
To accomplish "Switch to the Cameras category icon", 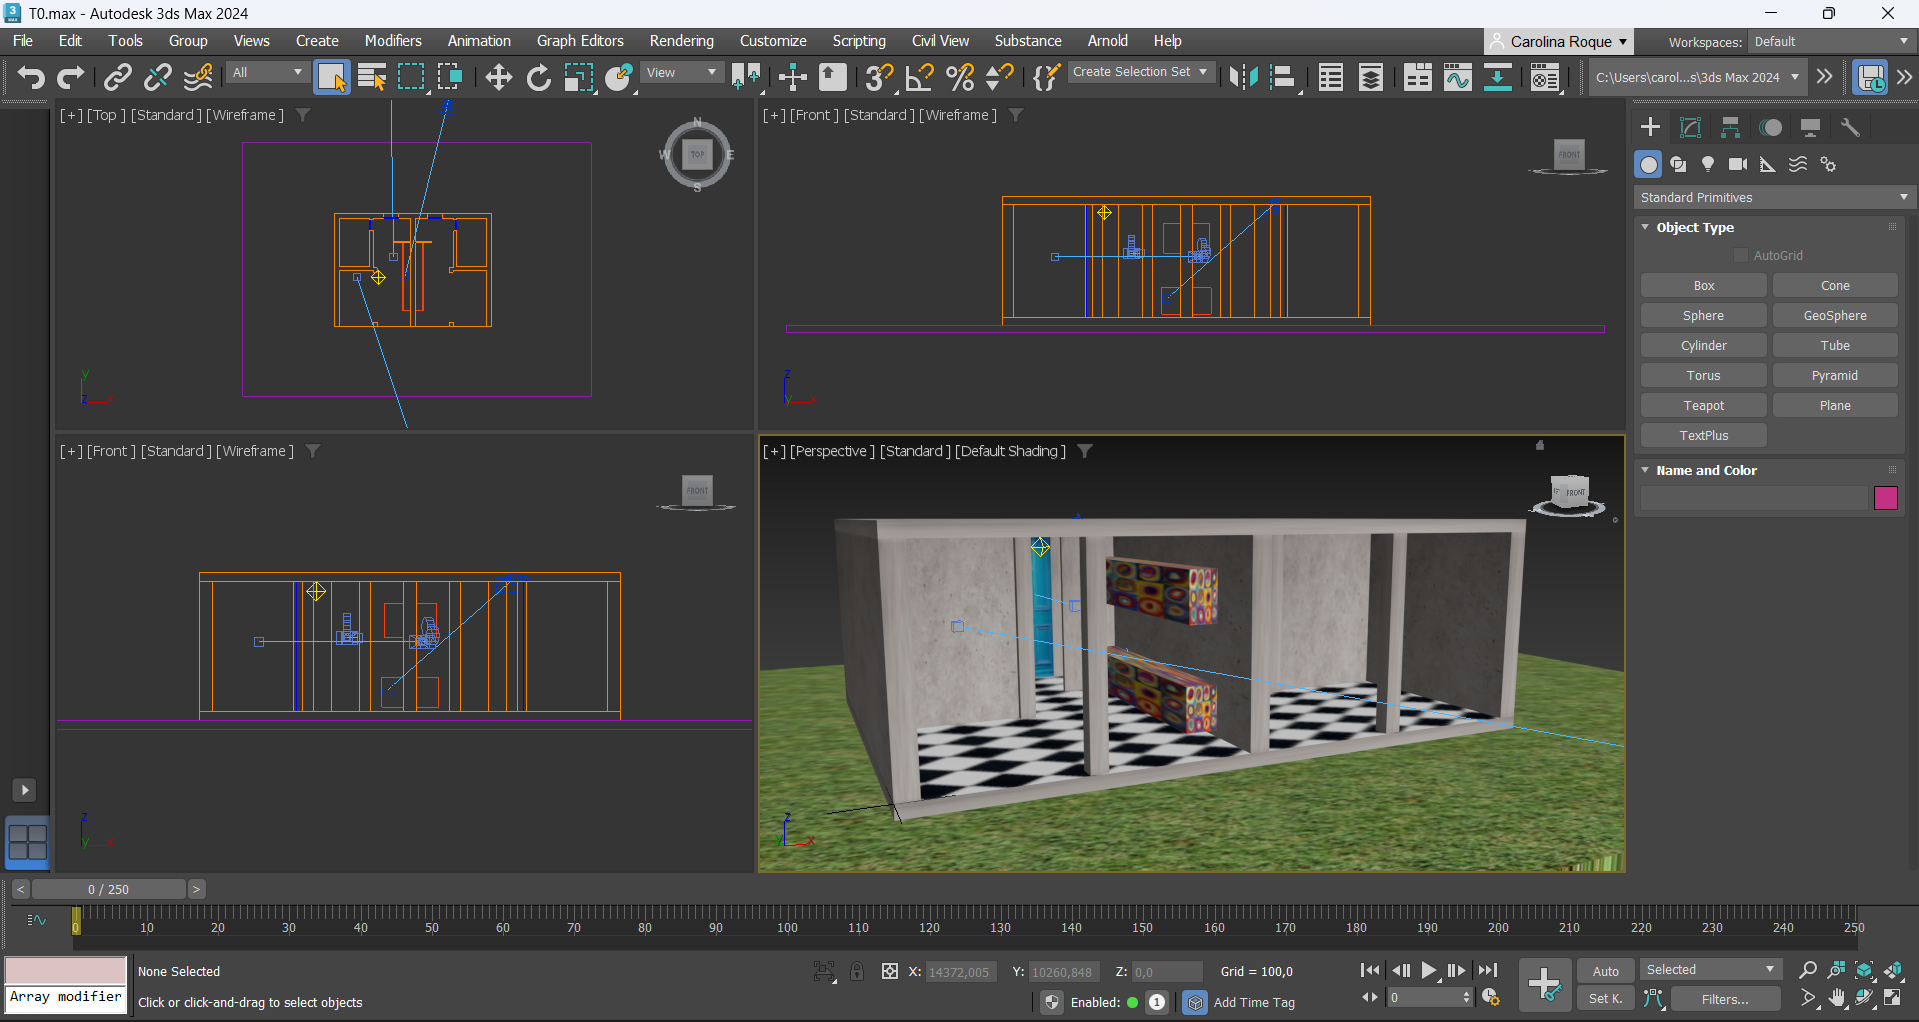I will [1738, 164].
